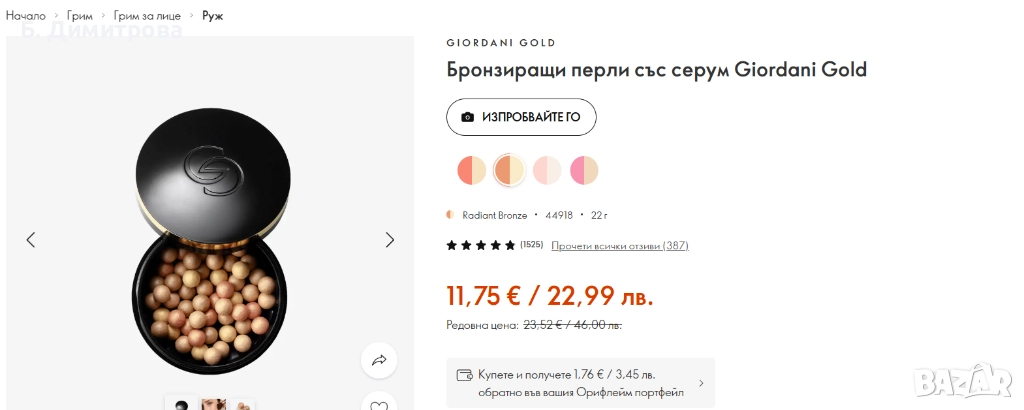Go to Грим за лице breadcrumb

pyautogui.click(x=141, y=16)
